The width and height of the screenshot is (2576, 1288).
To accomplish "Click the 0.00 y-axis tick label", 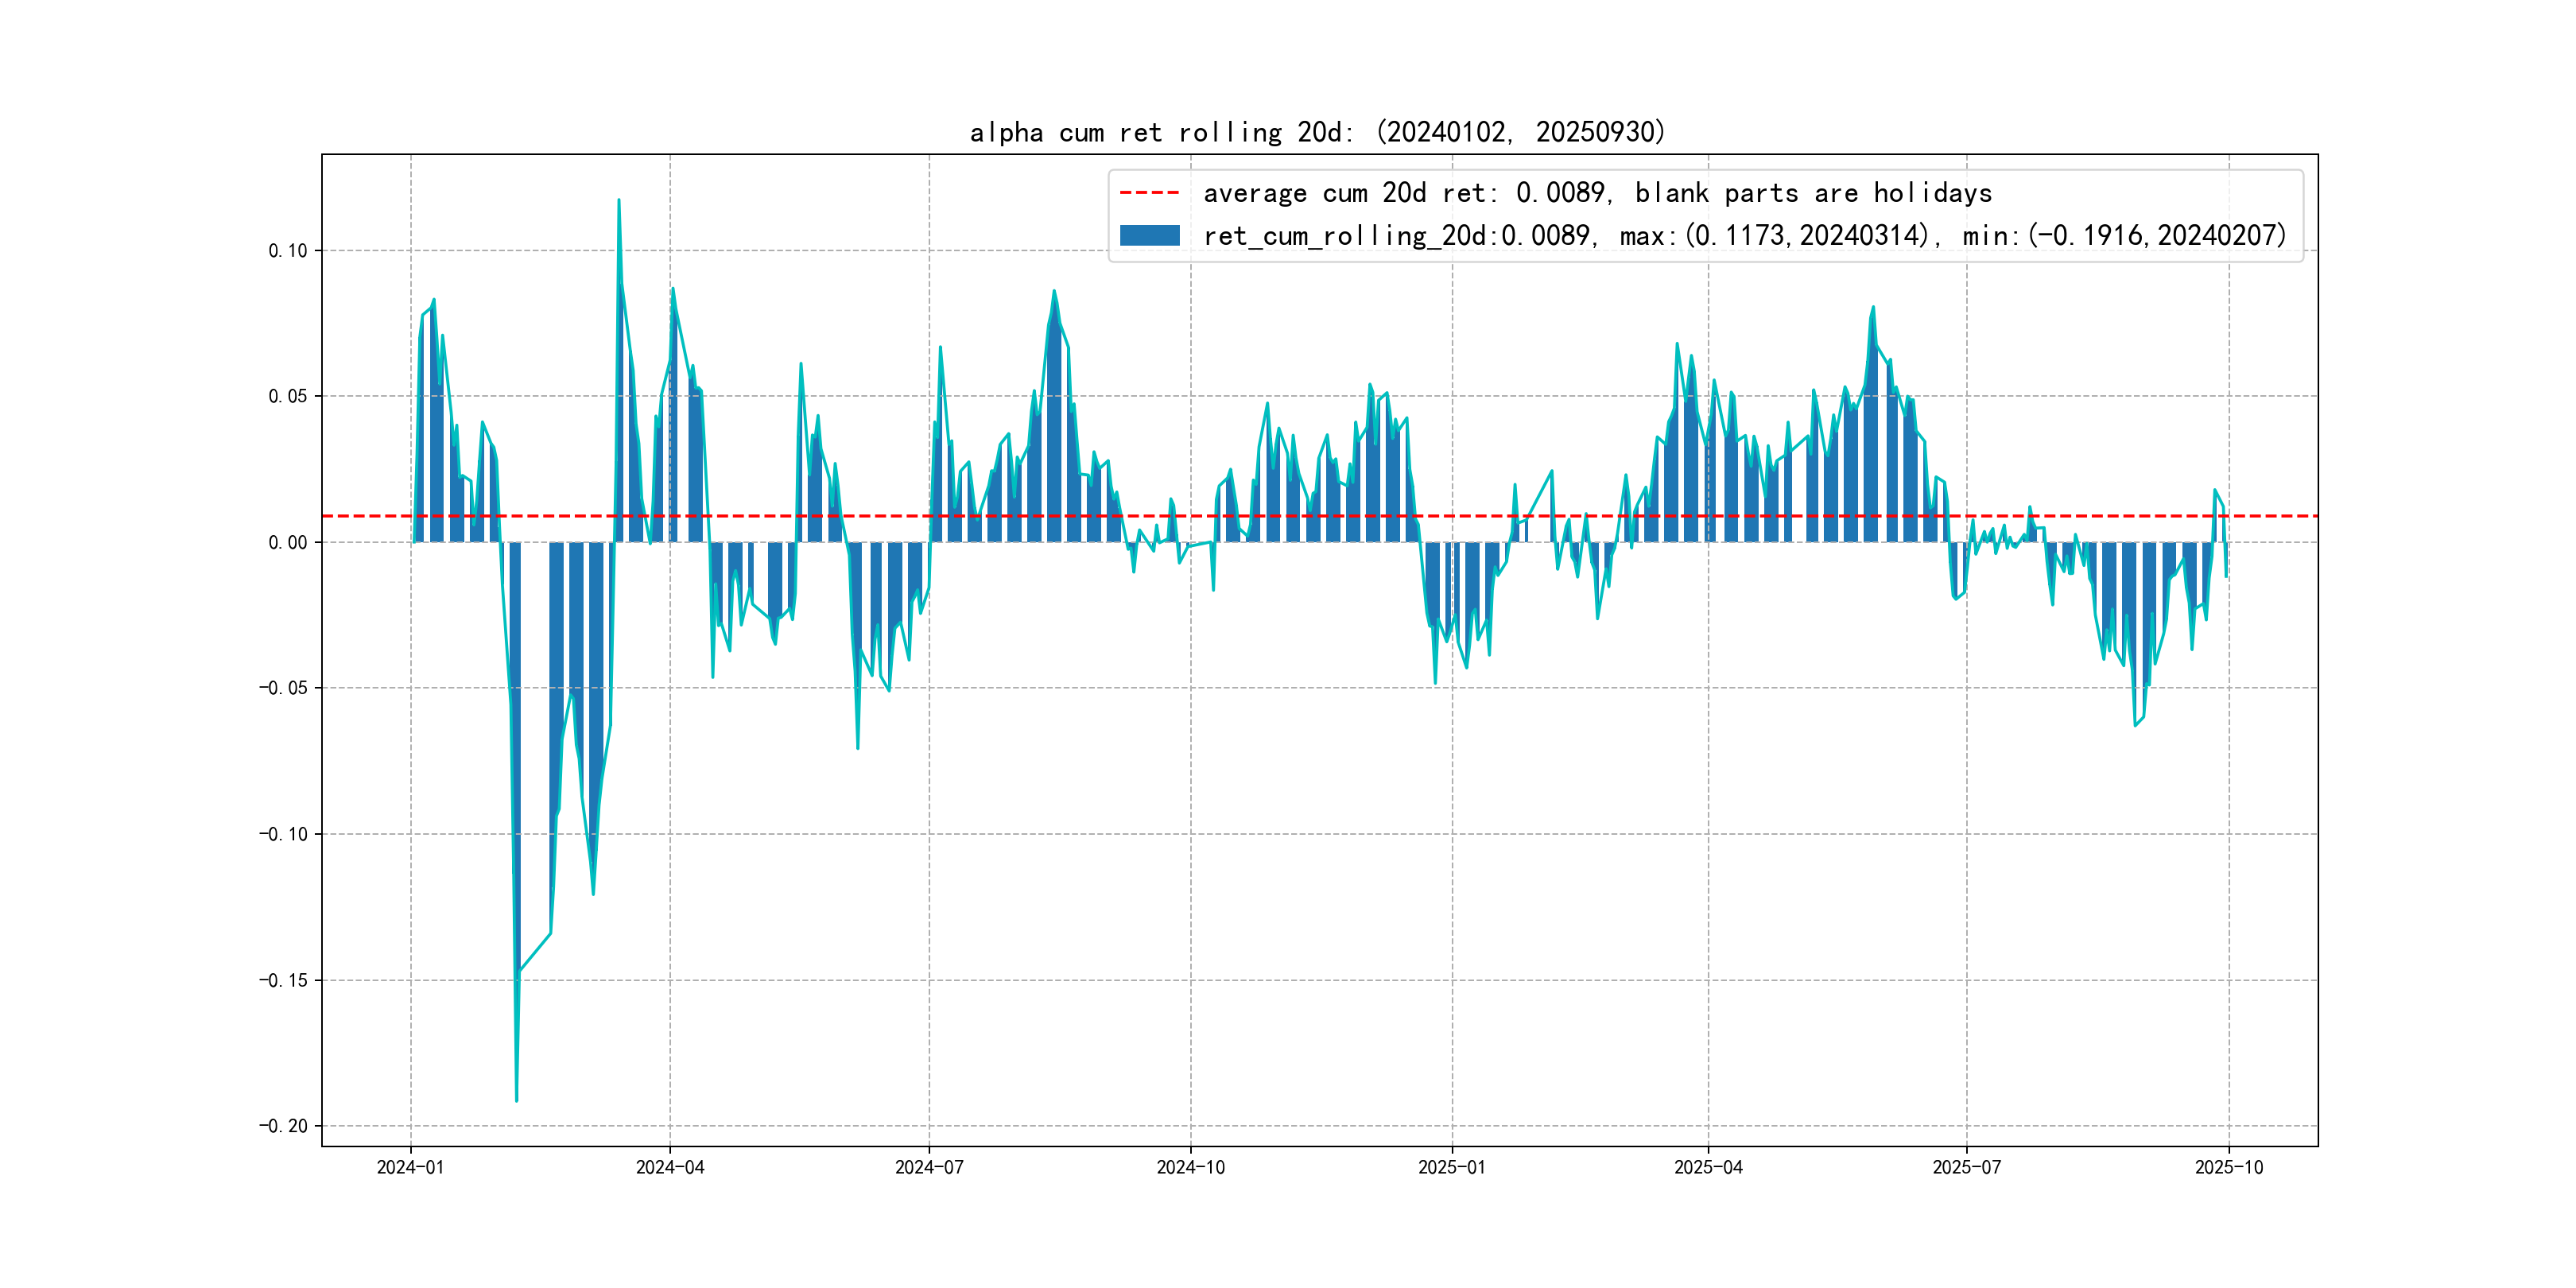I will [x=288, y=542].
